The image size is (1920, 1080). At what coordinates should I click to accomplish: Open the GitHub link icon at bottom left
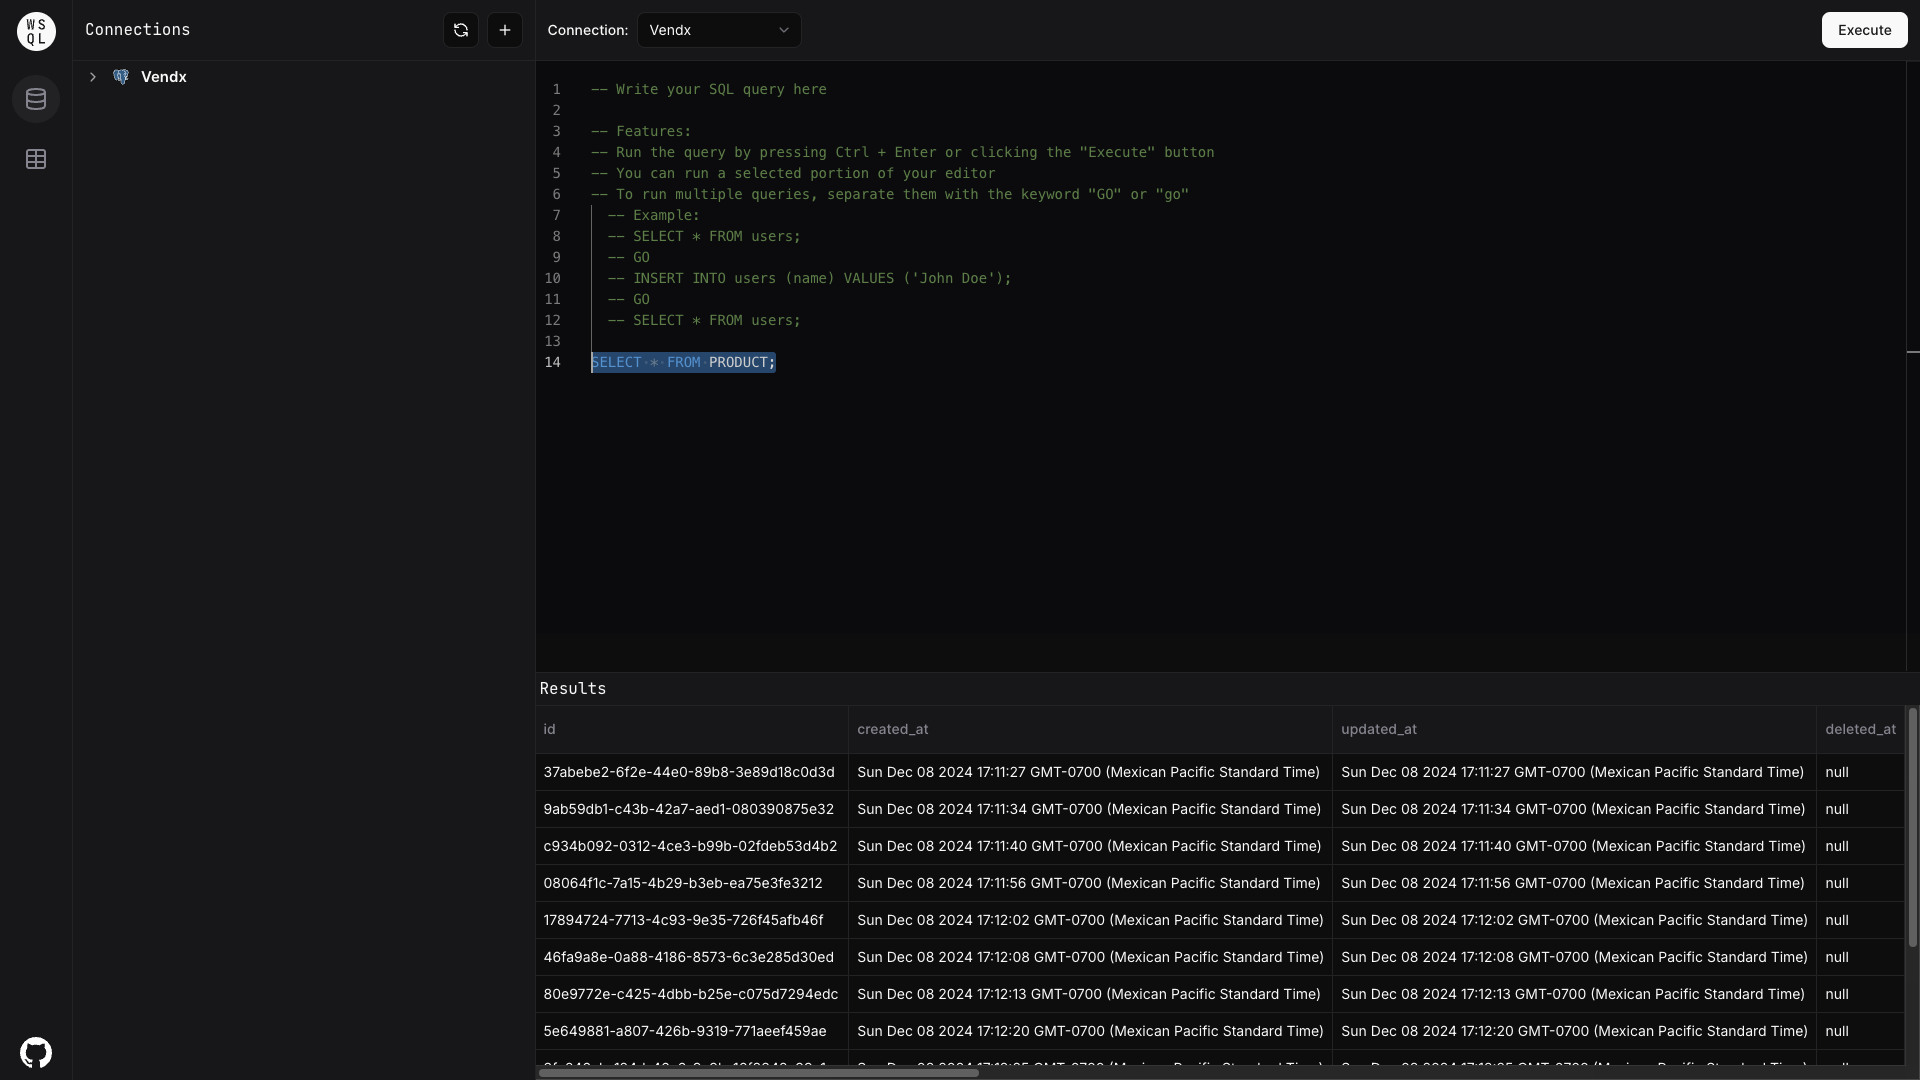pos(35,1052)
